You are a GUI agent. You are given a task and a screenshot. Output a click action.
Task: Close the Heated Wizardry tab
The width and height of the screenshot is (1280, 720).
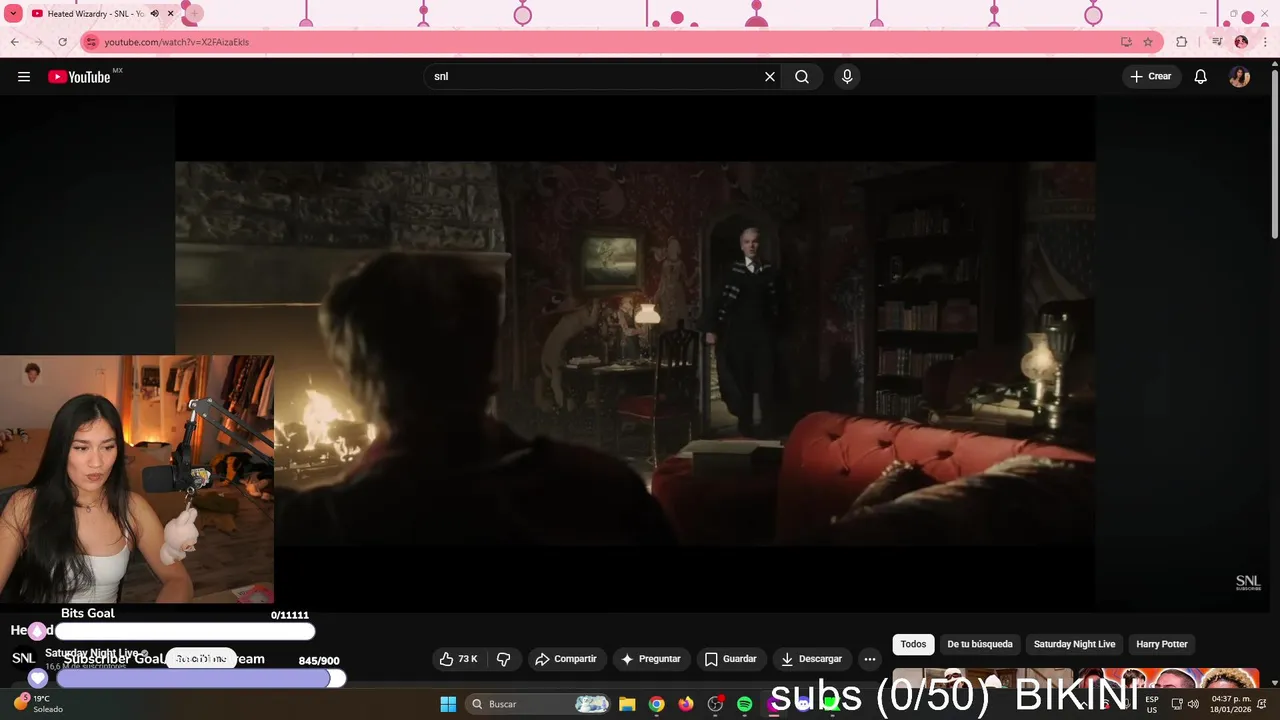coord(171,14)
